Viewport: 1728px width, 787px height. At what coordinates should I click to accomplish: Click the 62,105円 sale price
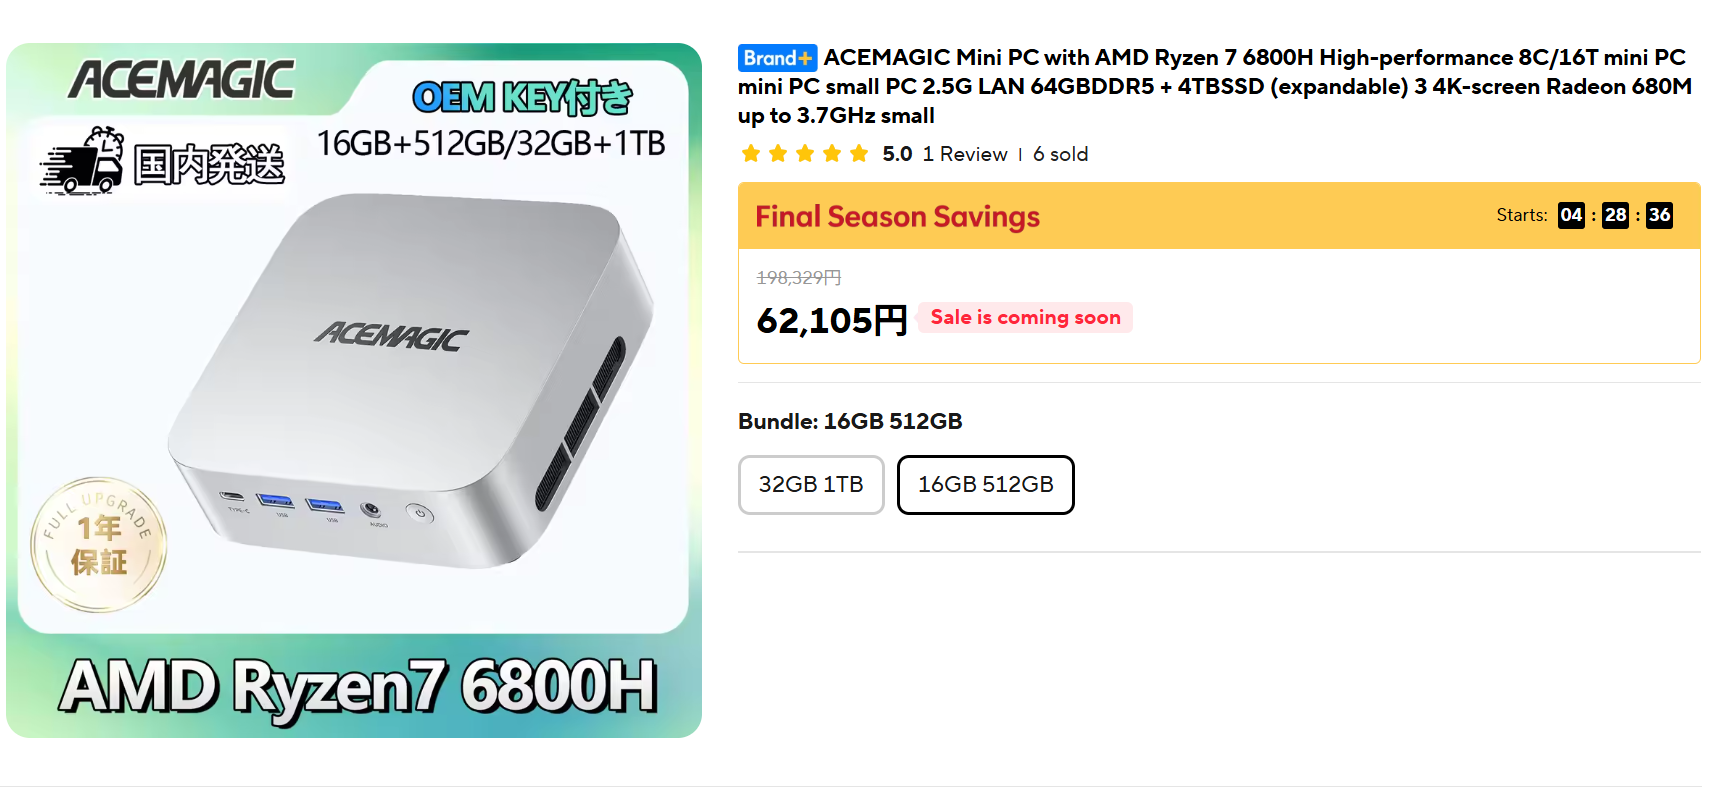click(831, 321)
